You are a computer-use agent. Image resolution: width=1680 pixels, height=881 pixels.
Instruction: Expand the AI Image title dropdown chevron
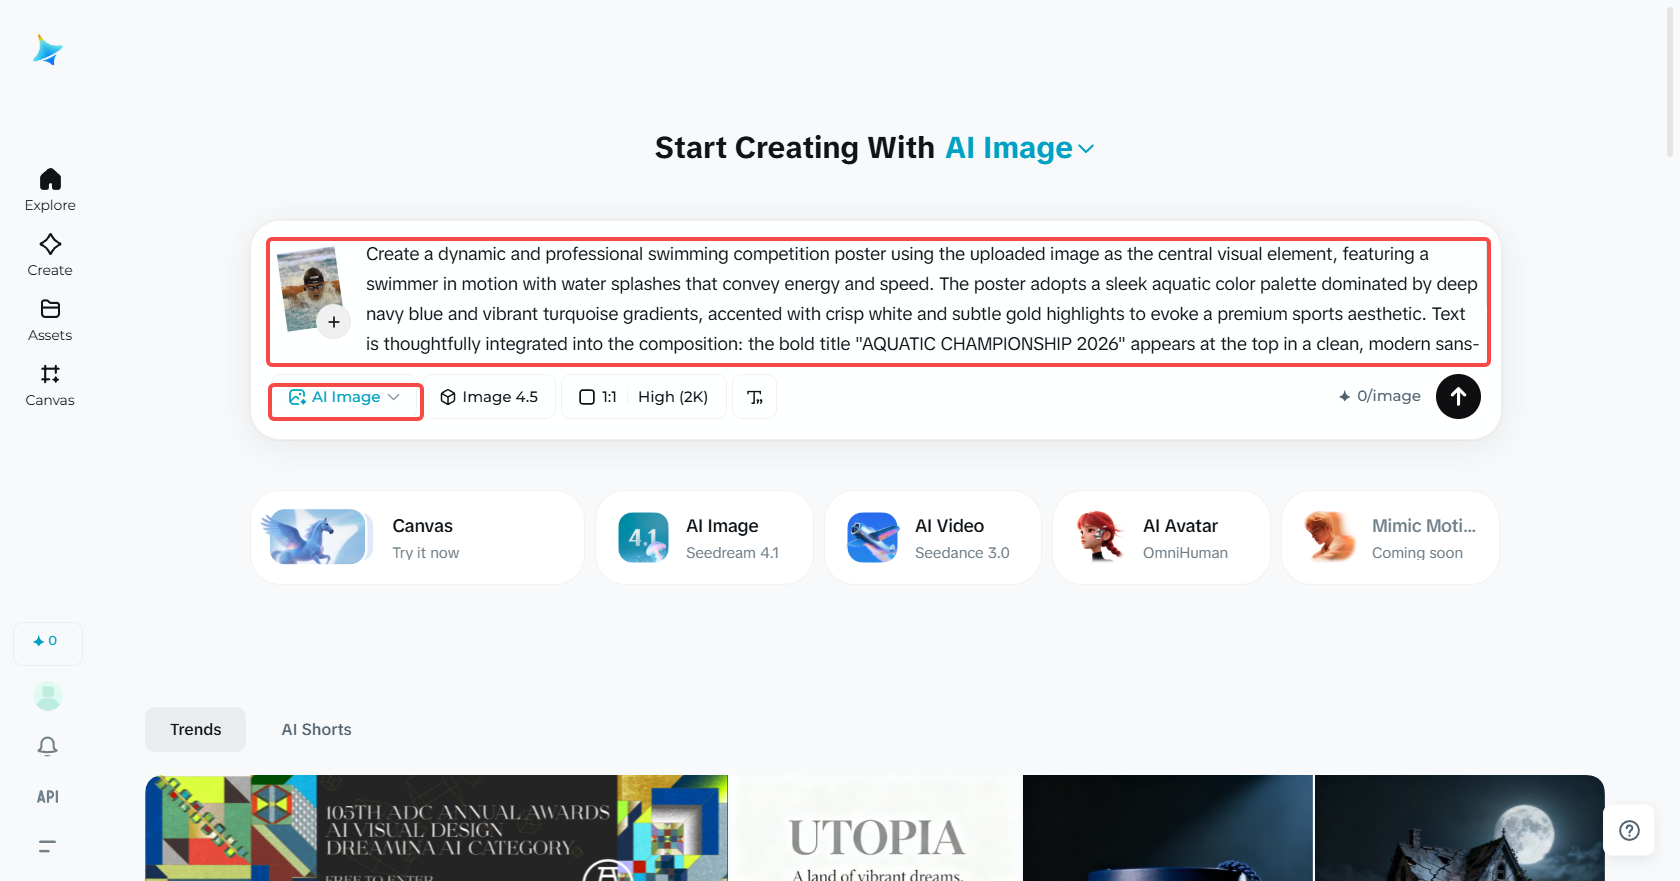[x=1087, y=149]
